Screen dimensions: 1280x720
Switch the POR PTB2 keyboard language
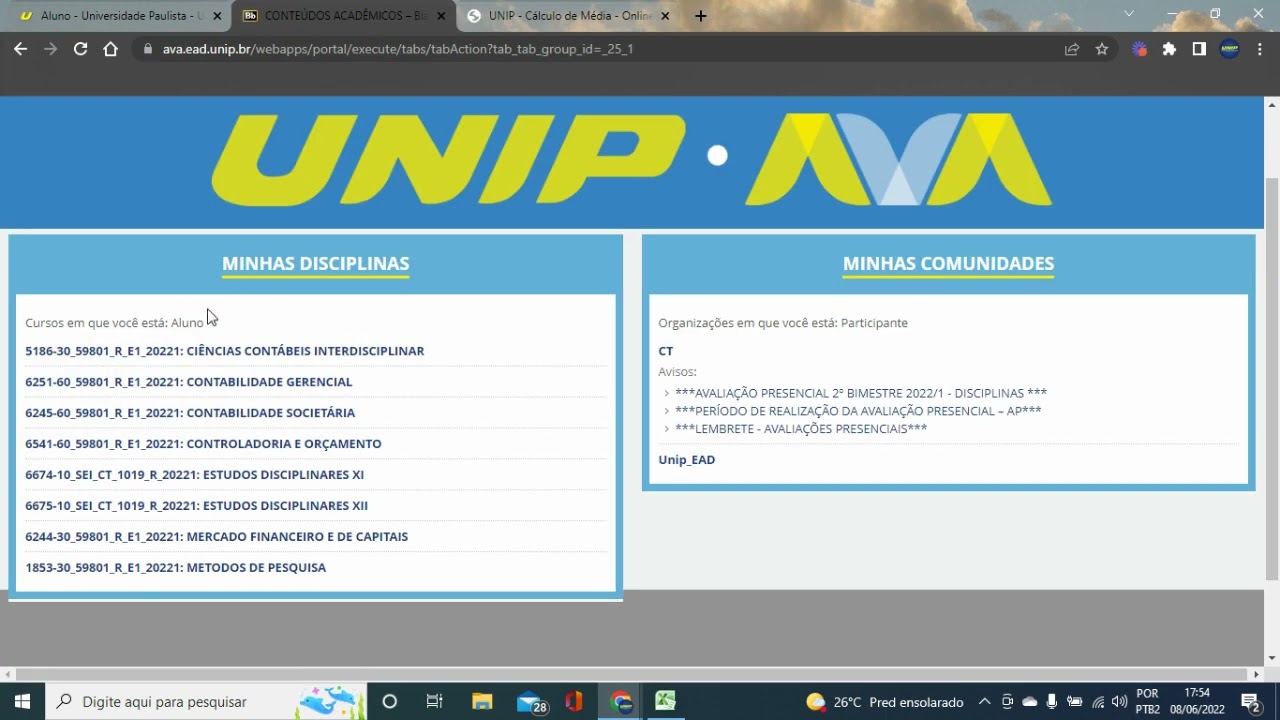point(1148,701)
